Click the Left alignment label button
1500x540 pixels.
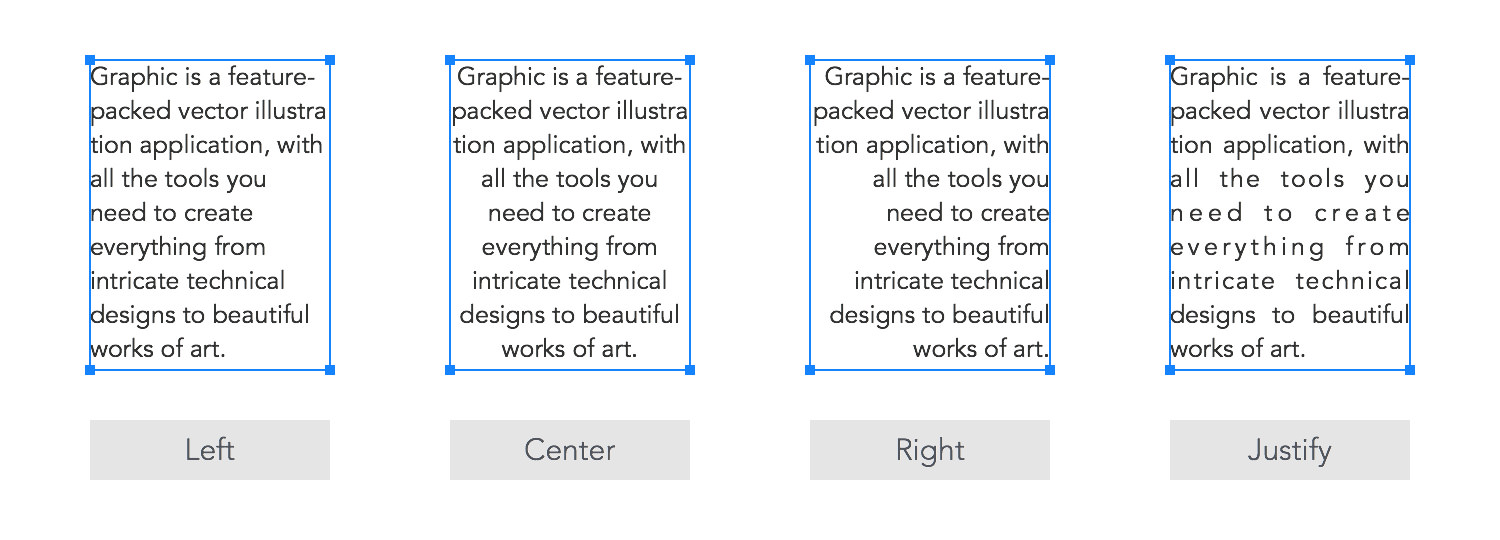point(210,450)
